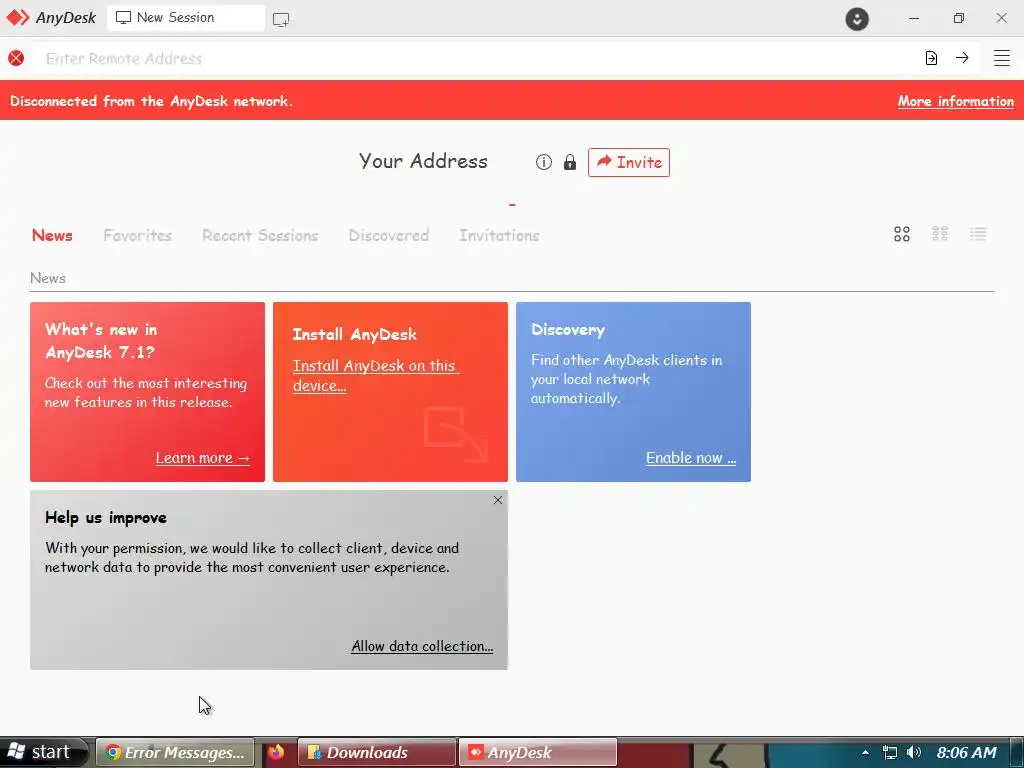
Task: Click the What's new in AnyDesk 7.1 card
Action: tap(148, 392)
